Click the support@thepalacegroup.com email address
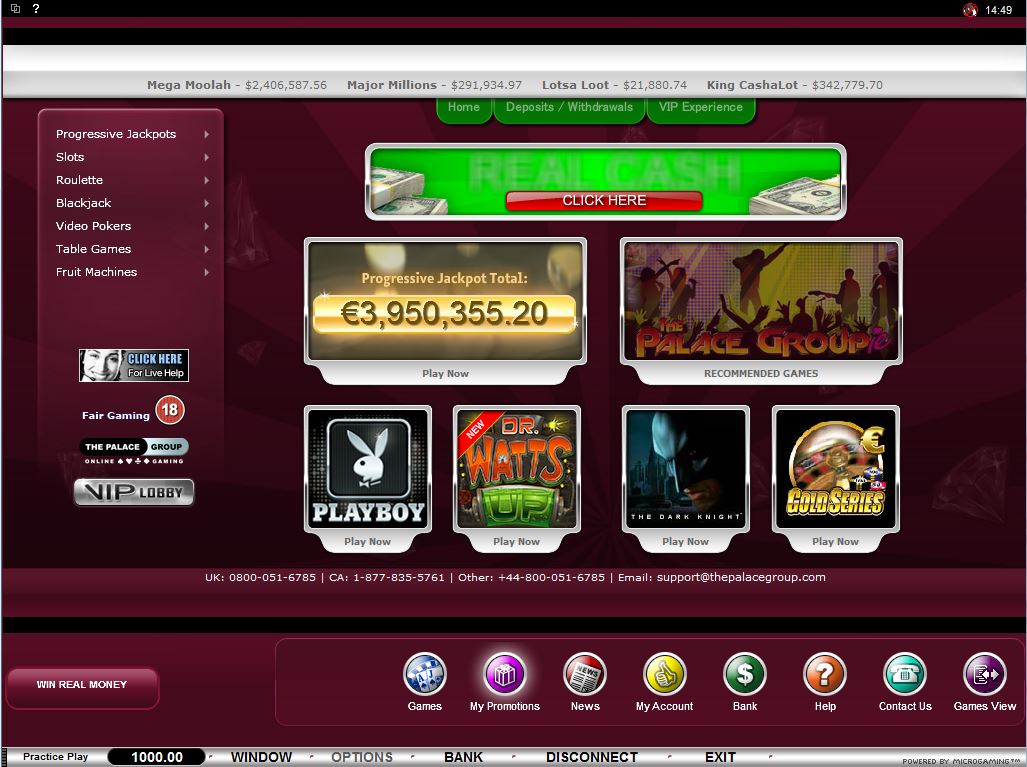The image size is (1027, 767). tap(741, 577)
